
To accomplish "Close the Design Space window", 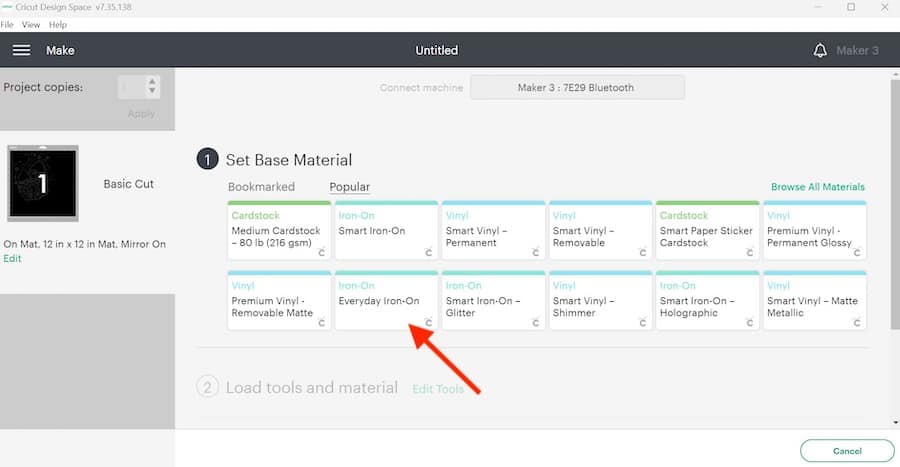I will point(885,7).
